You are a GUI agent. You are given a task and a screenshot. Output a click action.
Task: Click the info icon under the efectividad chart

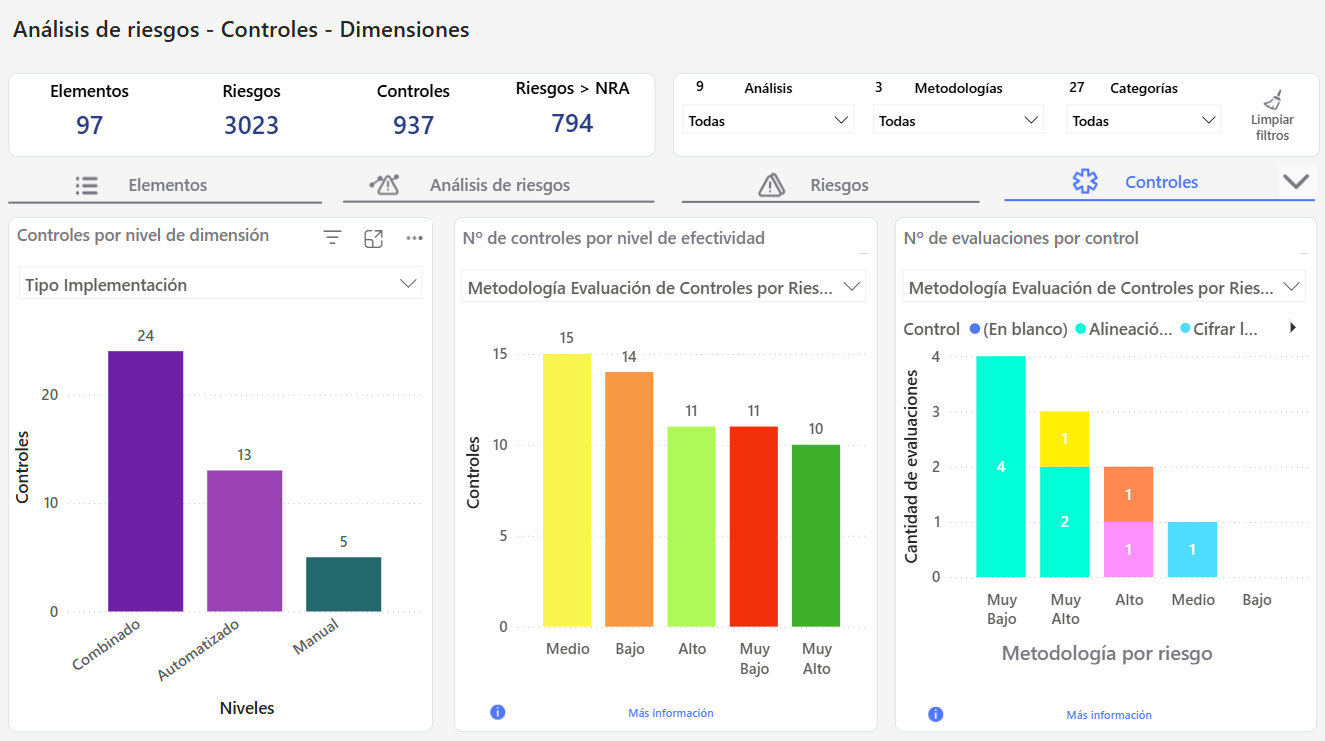498,713
